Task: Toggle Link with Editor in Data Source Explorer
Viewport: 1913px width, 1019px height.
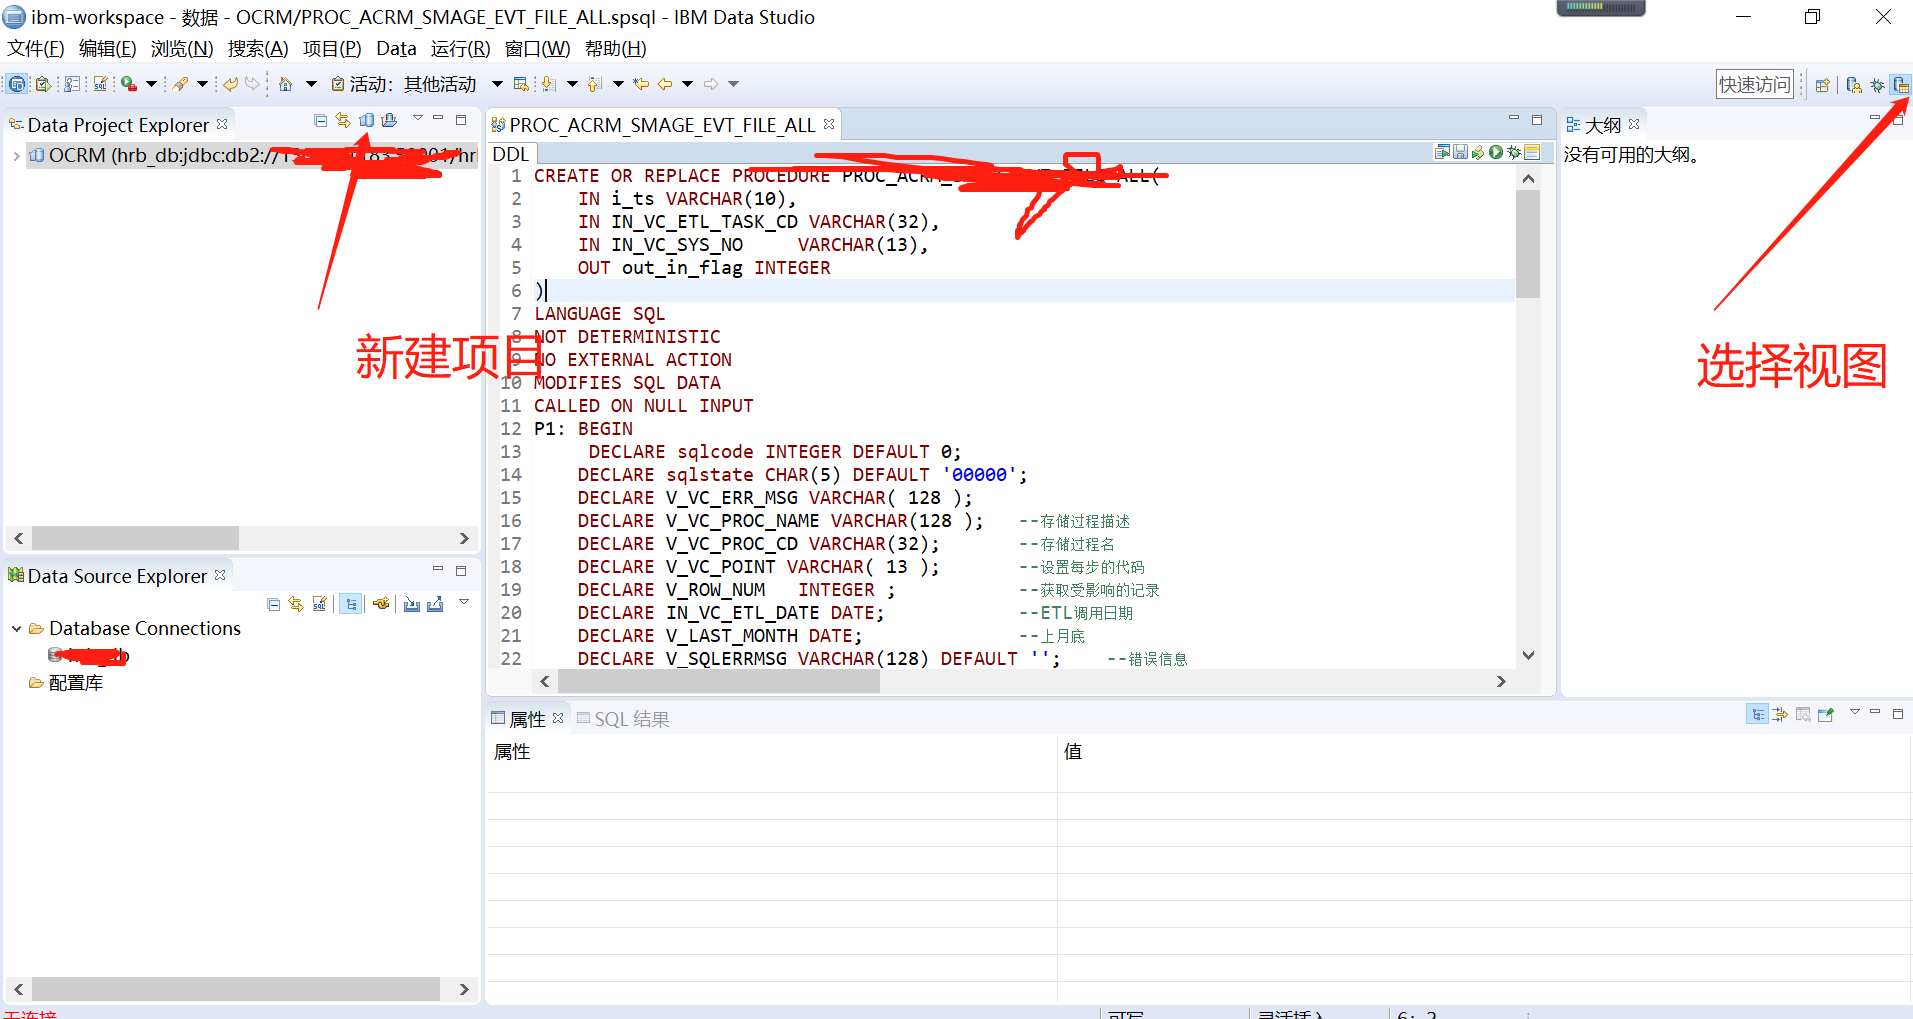Action: point(351,603)
